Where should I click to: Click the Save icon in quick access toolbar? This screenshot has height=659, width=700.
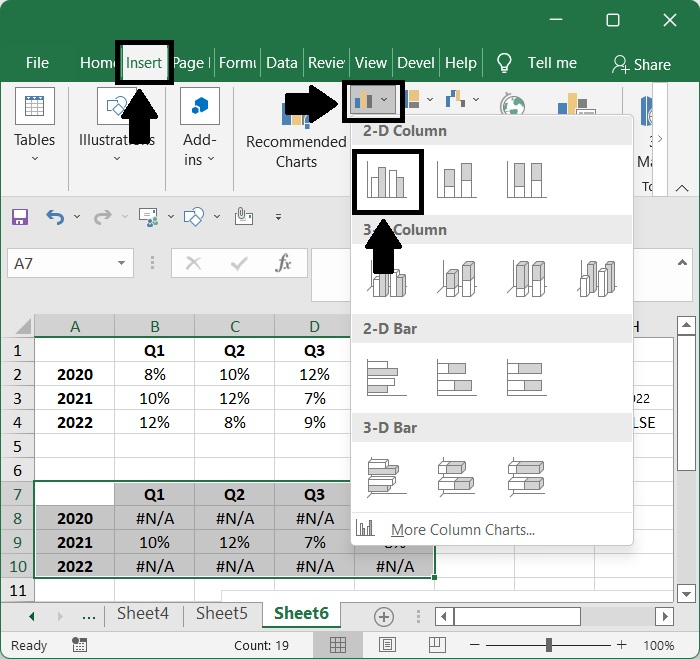pyautogui.click(x=20, y=217)
